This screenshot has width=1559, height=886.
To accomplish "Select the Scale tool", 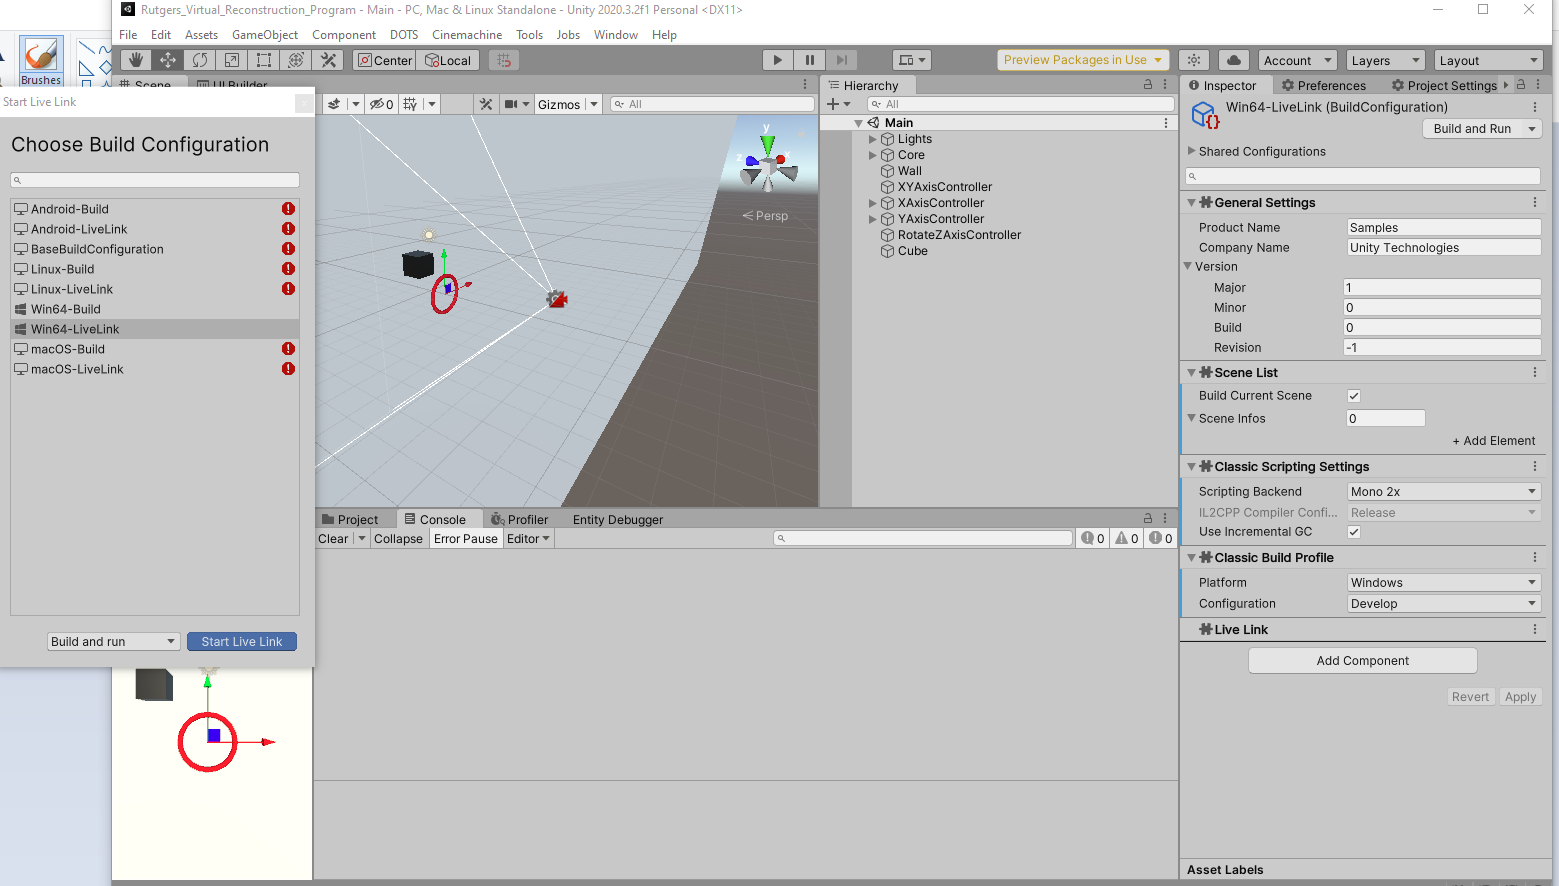I will point(232,60).
